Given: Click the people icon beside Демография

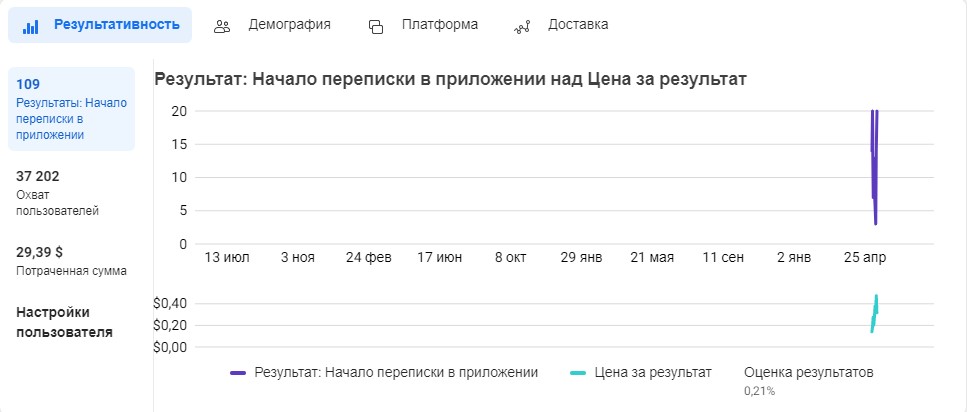Looking at the screenshot, I should pyautogui.click(x=222, y=27).
